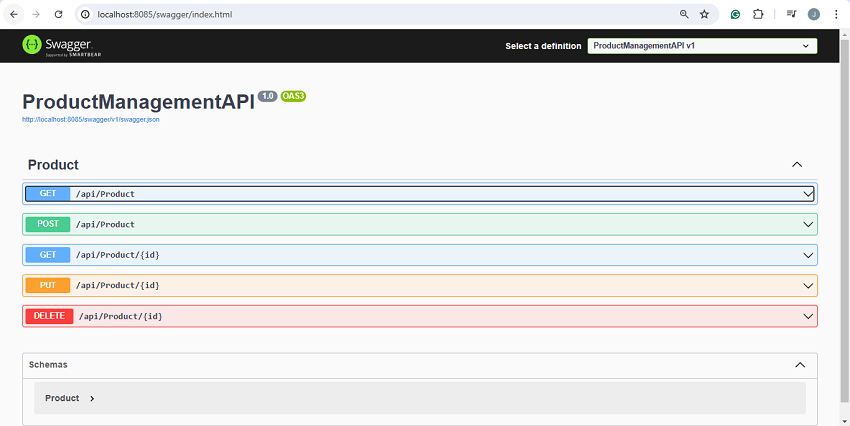The width and height of the screenshot is (850, 426).
Task: Click the DELETE row's /api/Product/{id} path
Action: [x=120, y=316]
